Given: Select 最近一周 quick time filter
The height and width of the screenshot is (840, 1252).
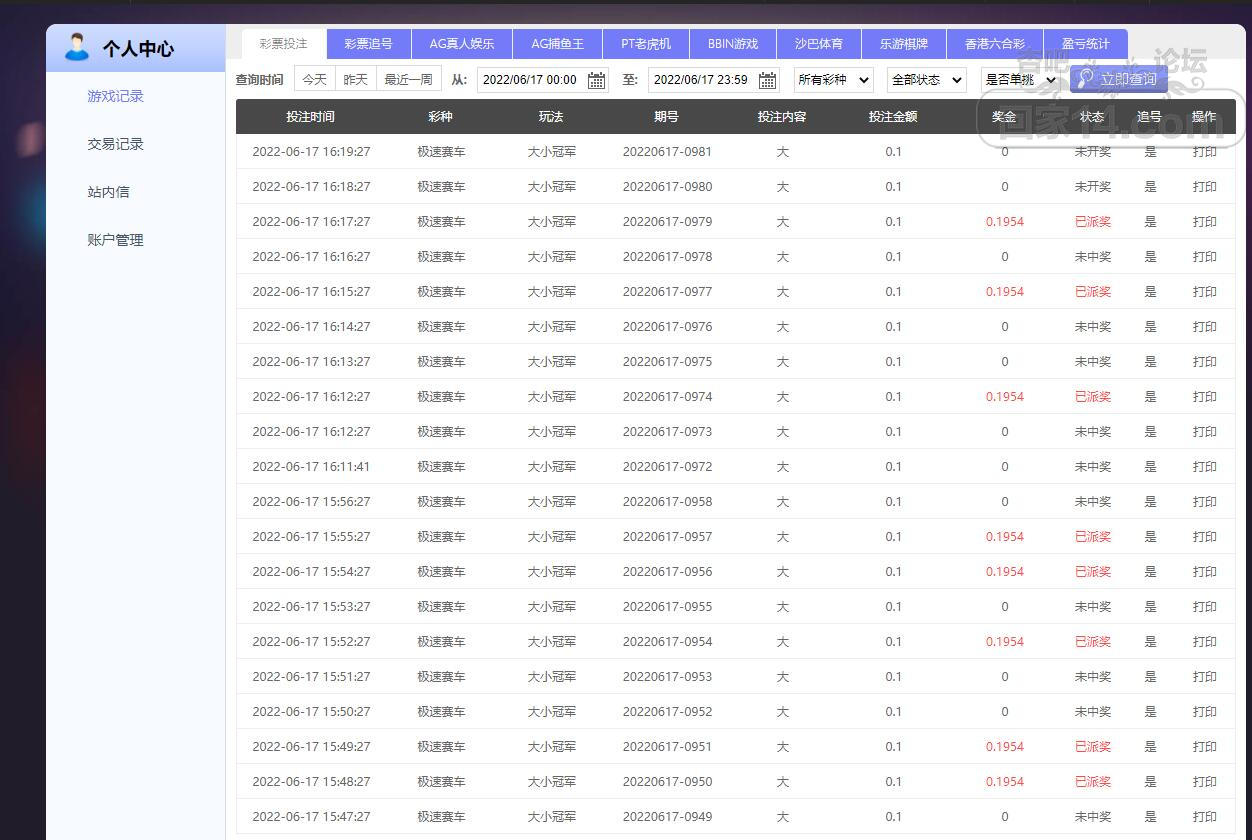Looking at the screenshot, I should pyautogui.click(x=408, y=80).
